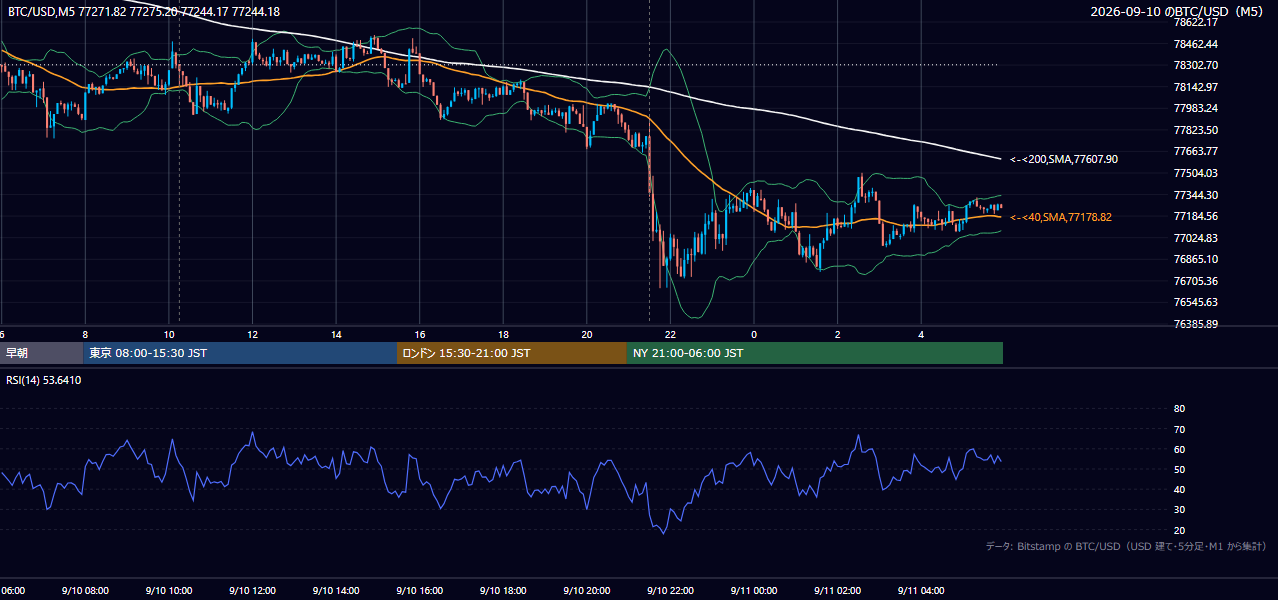This screenshot has height=600, width=1278.
Task: Click price axis label 77823.50
Action: click(1195, 130)
